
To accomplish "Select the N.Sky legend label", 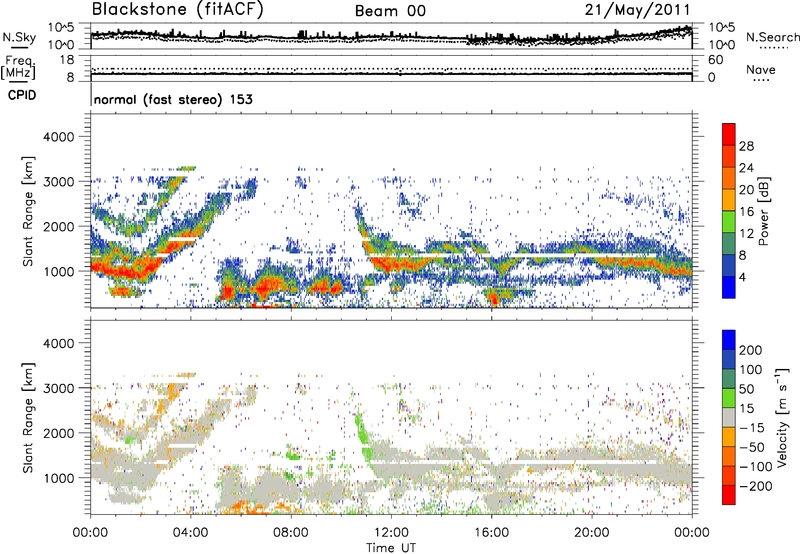I will [x=19, y=37].
